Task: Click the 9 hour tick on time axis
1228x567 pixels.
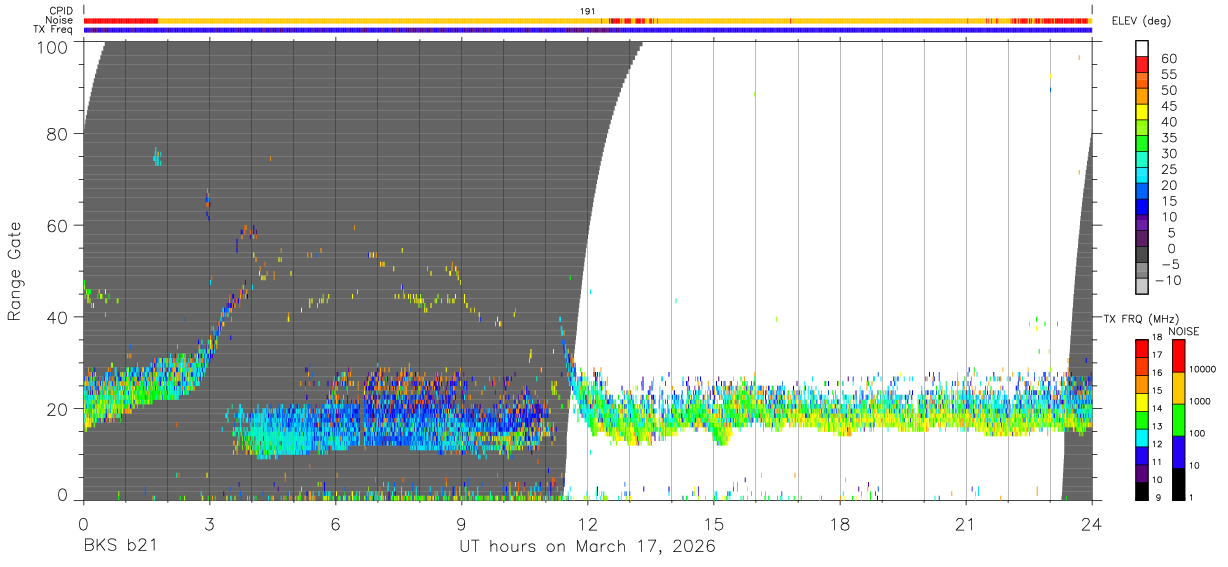Action: tap(461, 524)
